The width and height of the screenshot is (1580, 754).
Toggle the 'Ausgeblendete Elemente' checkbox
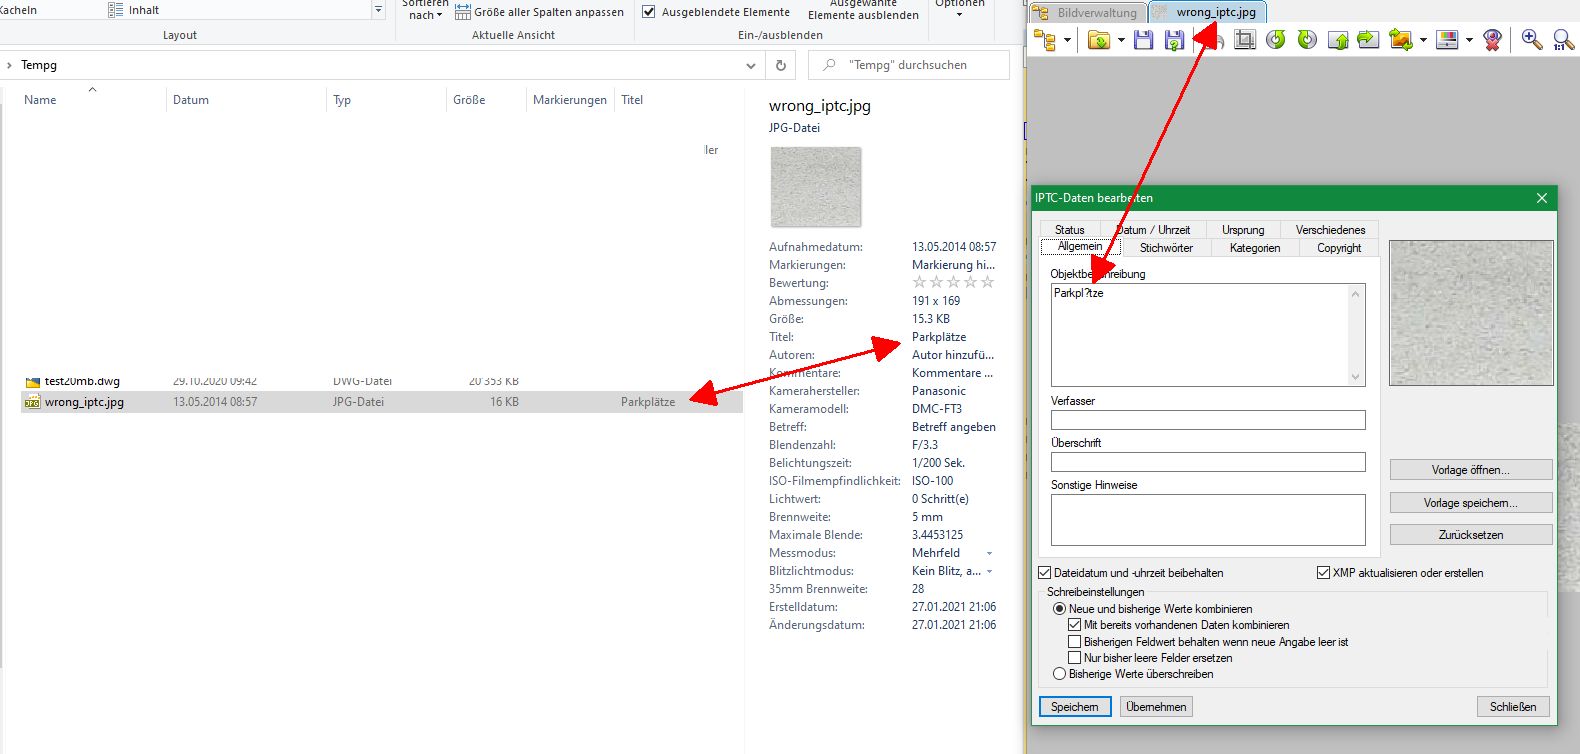tap(649, 12)
